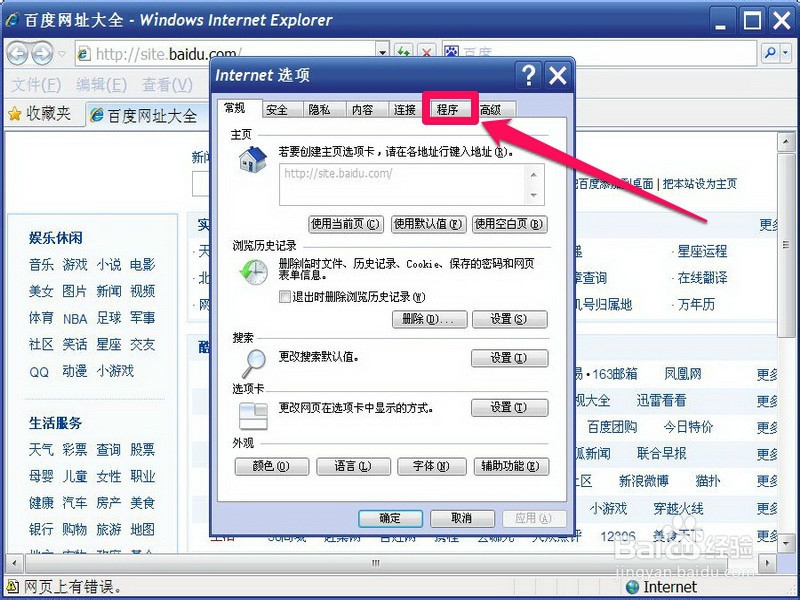Screen dimensions: 800x600
Task: Click the Baidu paw search provider icon
Action: tap(452, 51)
